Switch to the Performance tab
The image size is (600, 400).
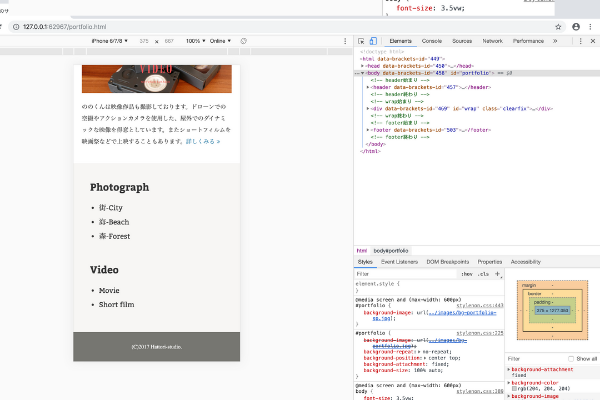[528, 41]
